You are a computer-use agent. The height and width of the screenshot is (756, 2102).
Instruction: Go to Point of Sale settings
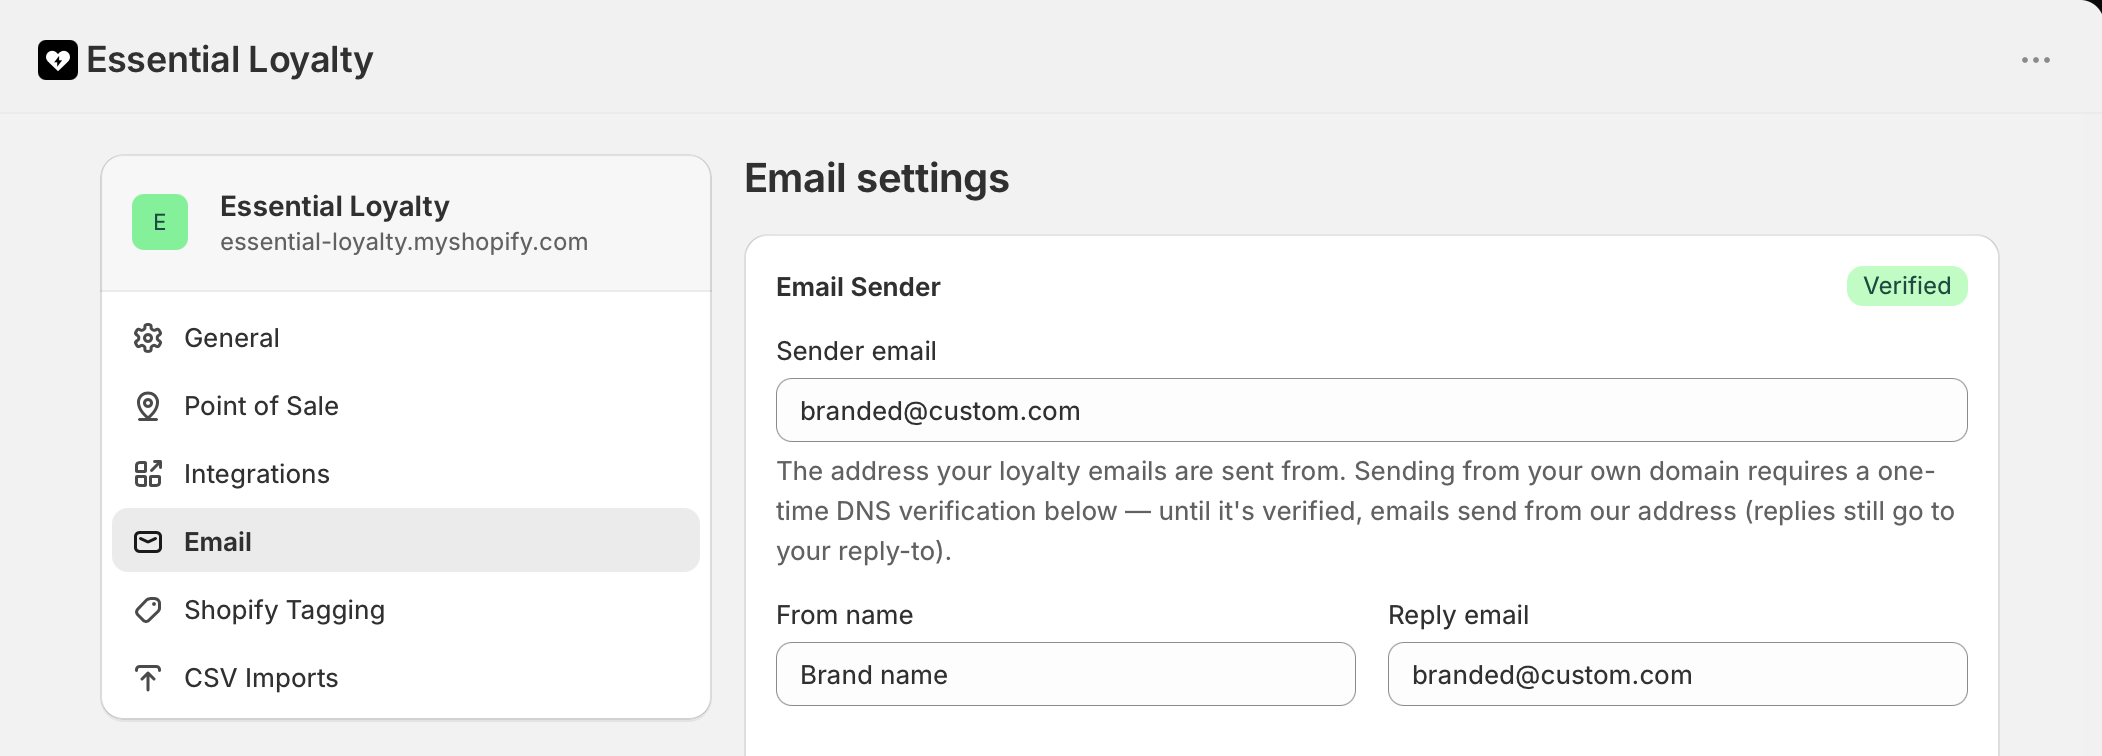pyautogui.click(x=406, y=406)
